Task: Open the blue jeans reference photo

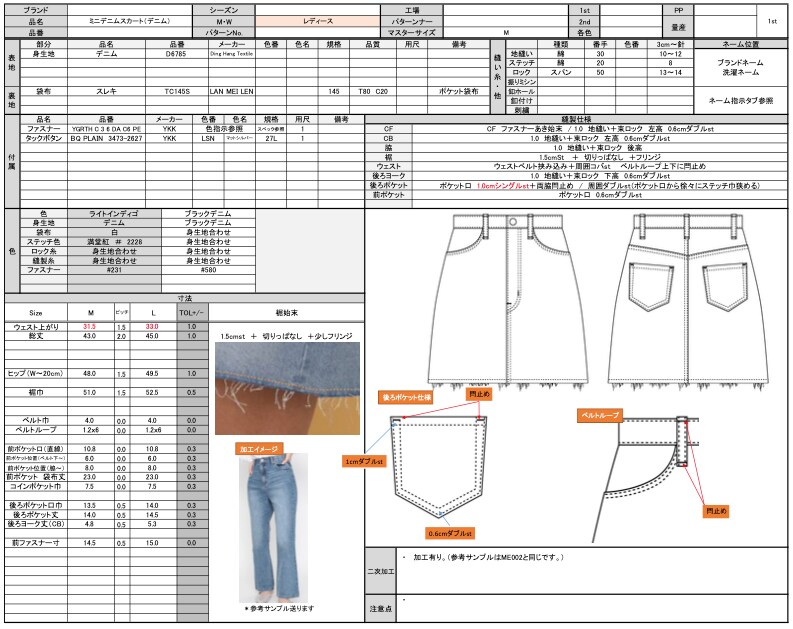Action: [273, 528]
